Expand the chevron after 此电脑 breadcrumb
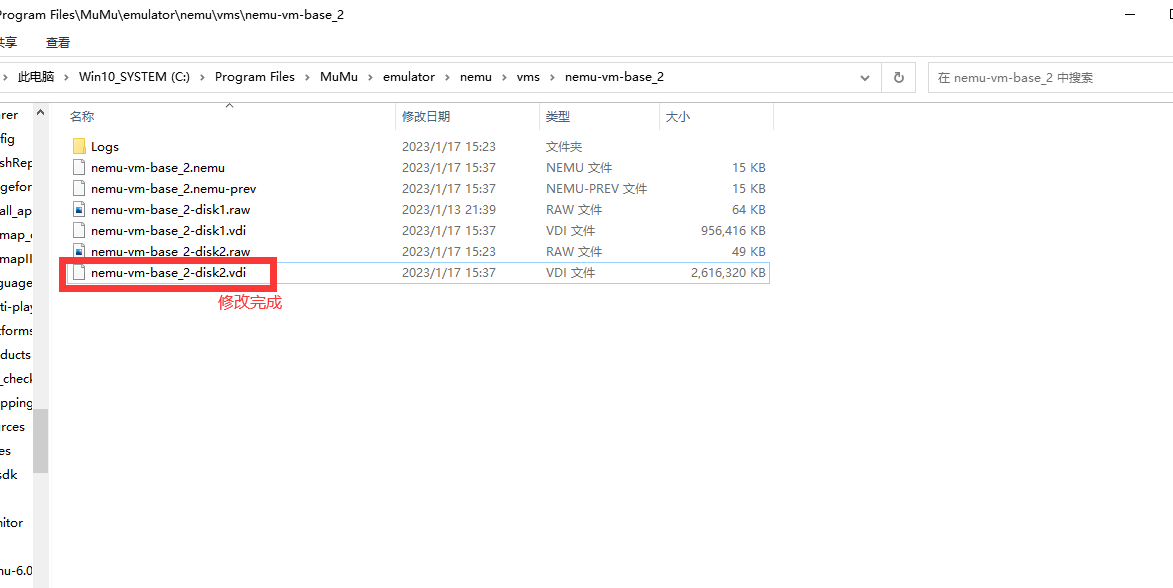Image resolution: width=1173 pixels, height=588 pixels. (x=67, y=77)
